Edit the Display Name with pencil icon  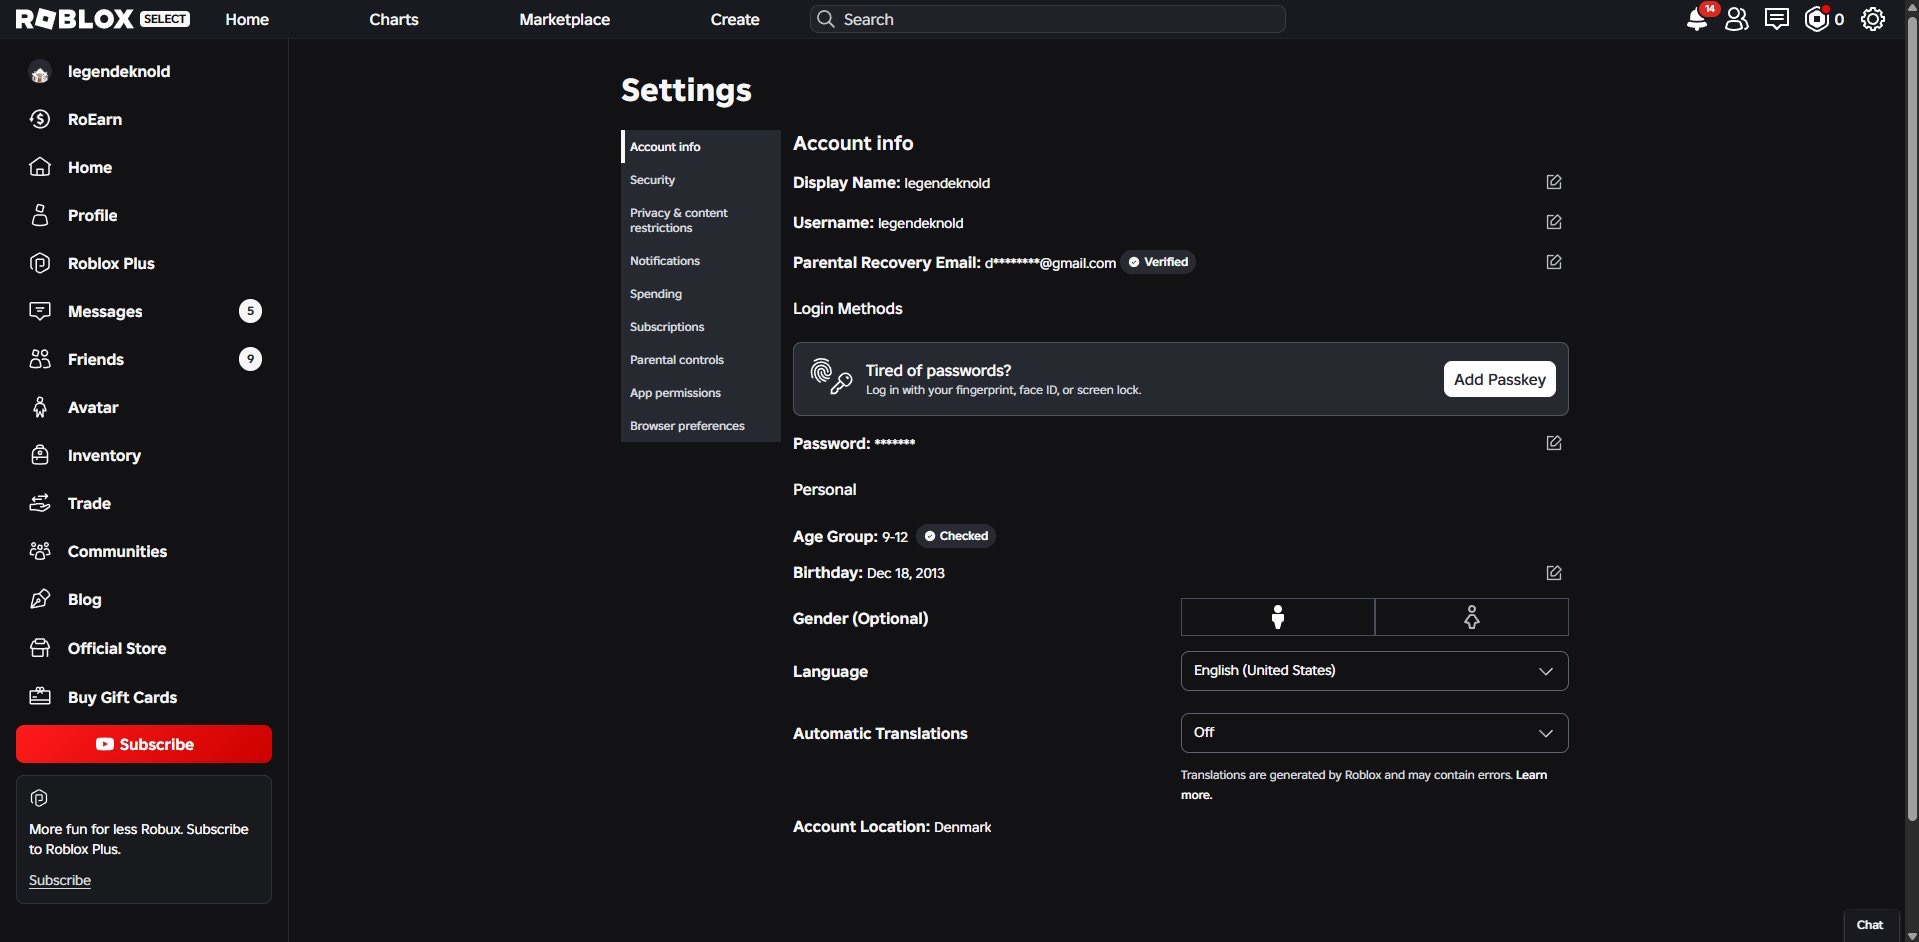pyautogui.click(x=1554, y=182)
